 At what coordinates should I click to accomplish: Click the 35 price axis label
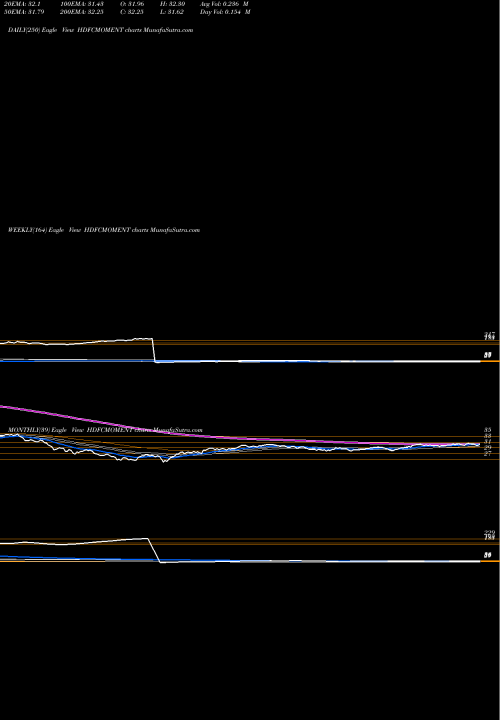(x=488, y=430)
